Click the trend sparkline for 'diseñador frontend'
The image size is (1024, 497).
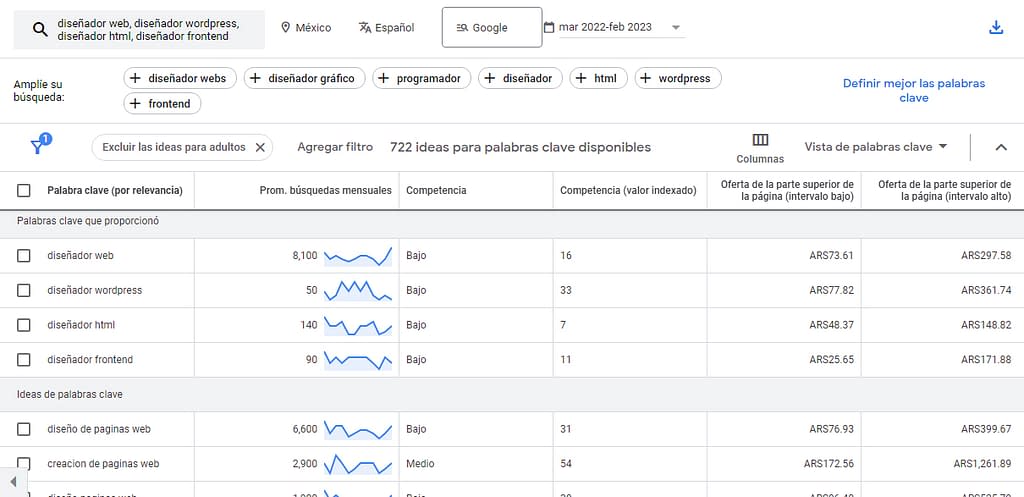pos(358,360)
